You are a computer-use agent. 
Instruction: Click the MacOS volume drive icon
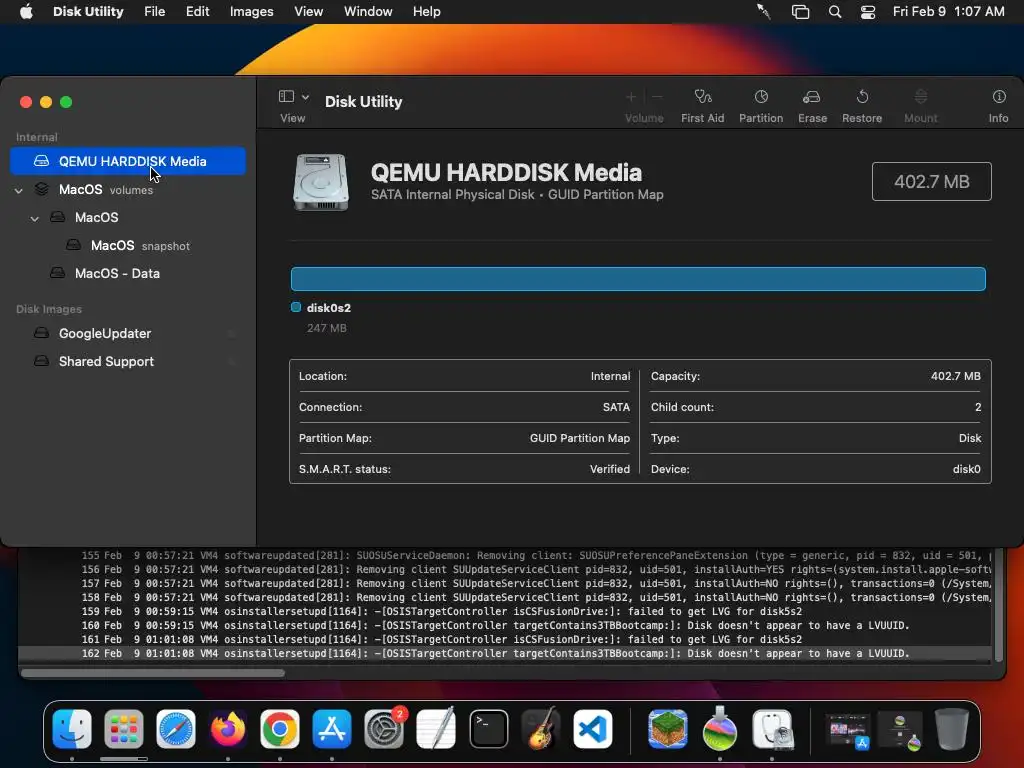(x=57, y=217)
